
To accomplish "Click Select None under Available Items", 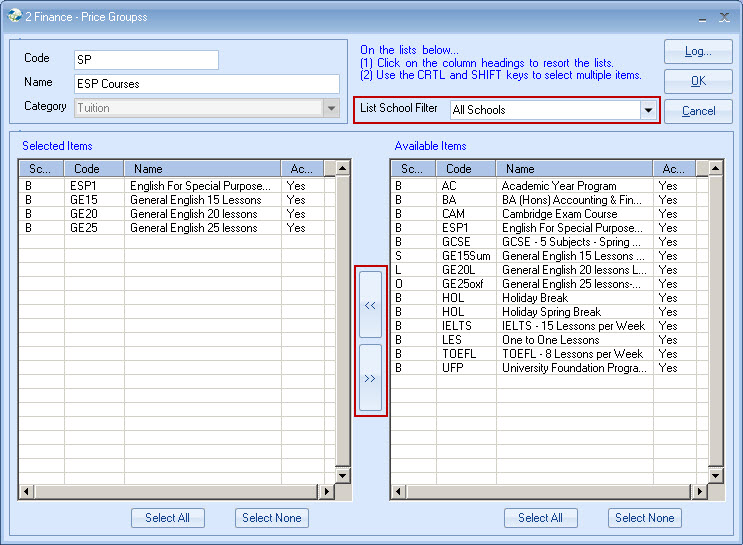I will point(645,518).
